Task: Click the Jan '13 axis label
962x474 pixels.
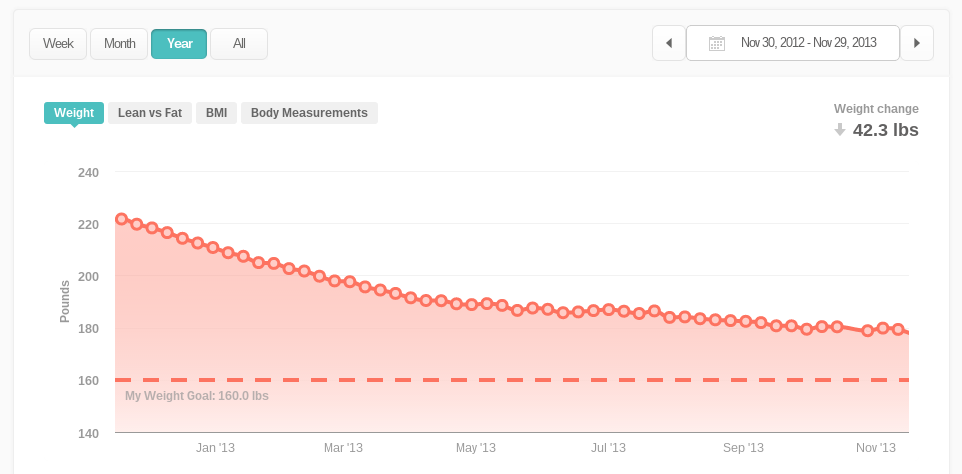Action: pyautogui.click(x=215, y=448)
